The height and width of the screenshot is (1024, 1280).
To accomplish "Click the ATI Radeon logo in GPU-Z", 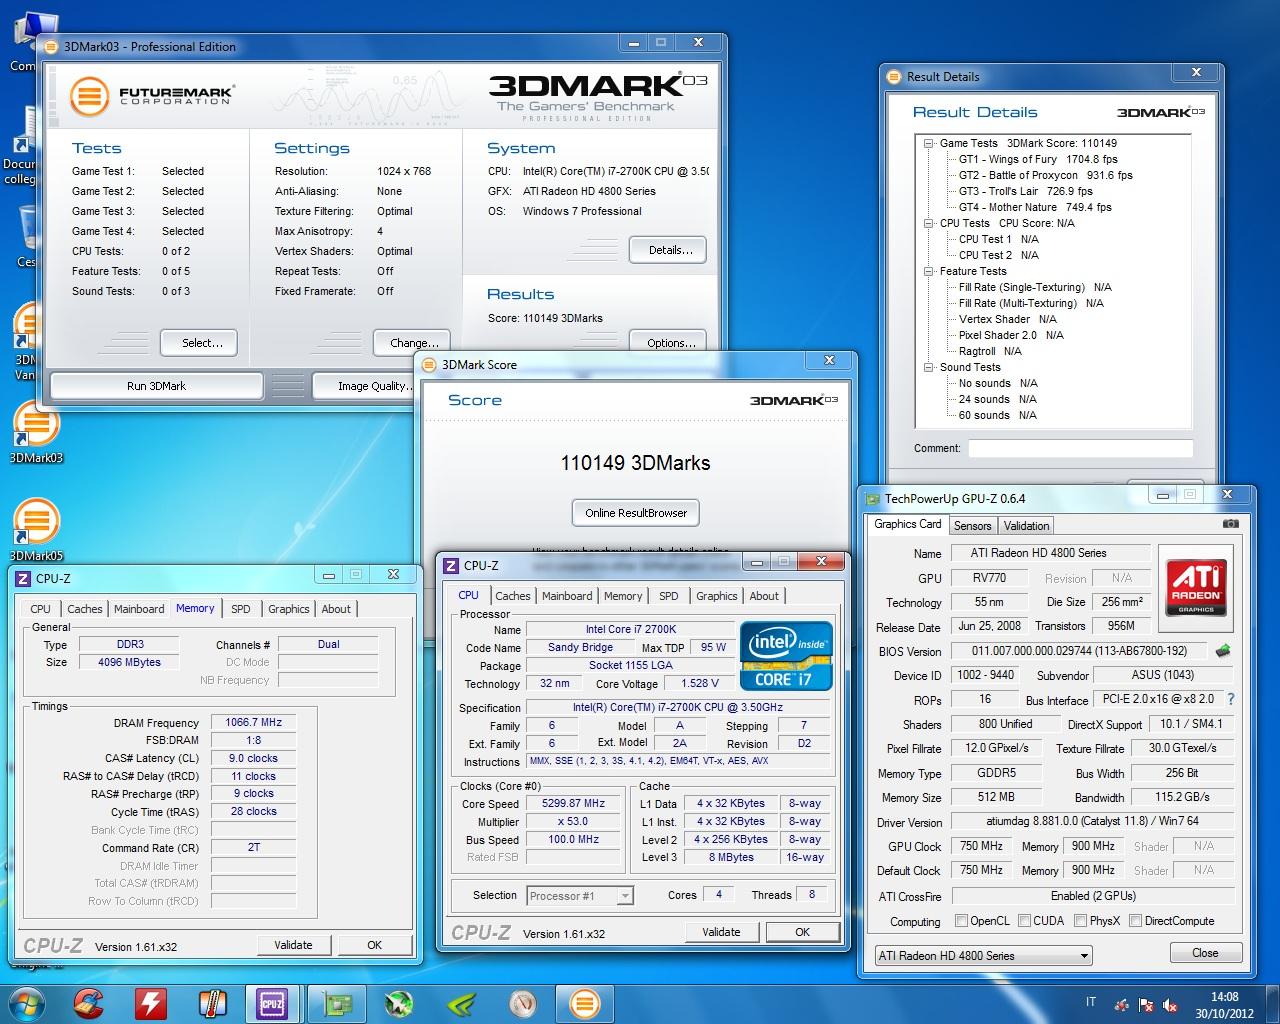I will click(x=1195, y=588).
